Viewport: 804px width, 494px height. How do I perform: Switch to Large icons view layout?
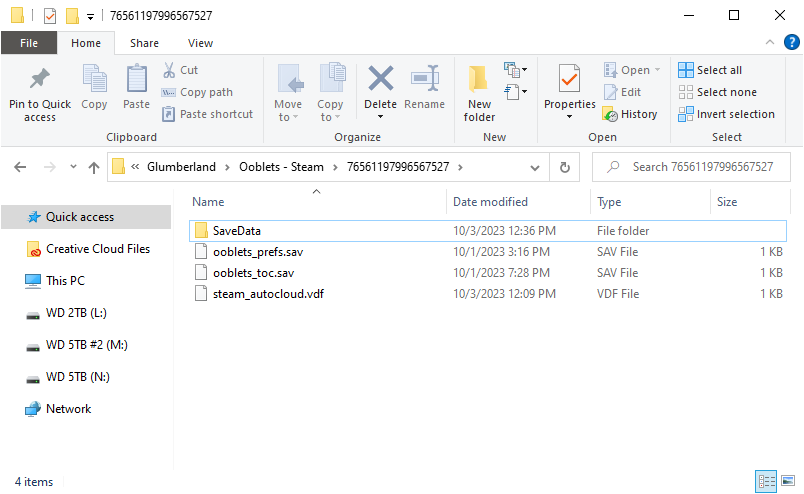point(788,481)
